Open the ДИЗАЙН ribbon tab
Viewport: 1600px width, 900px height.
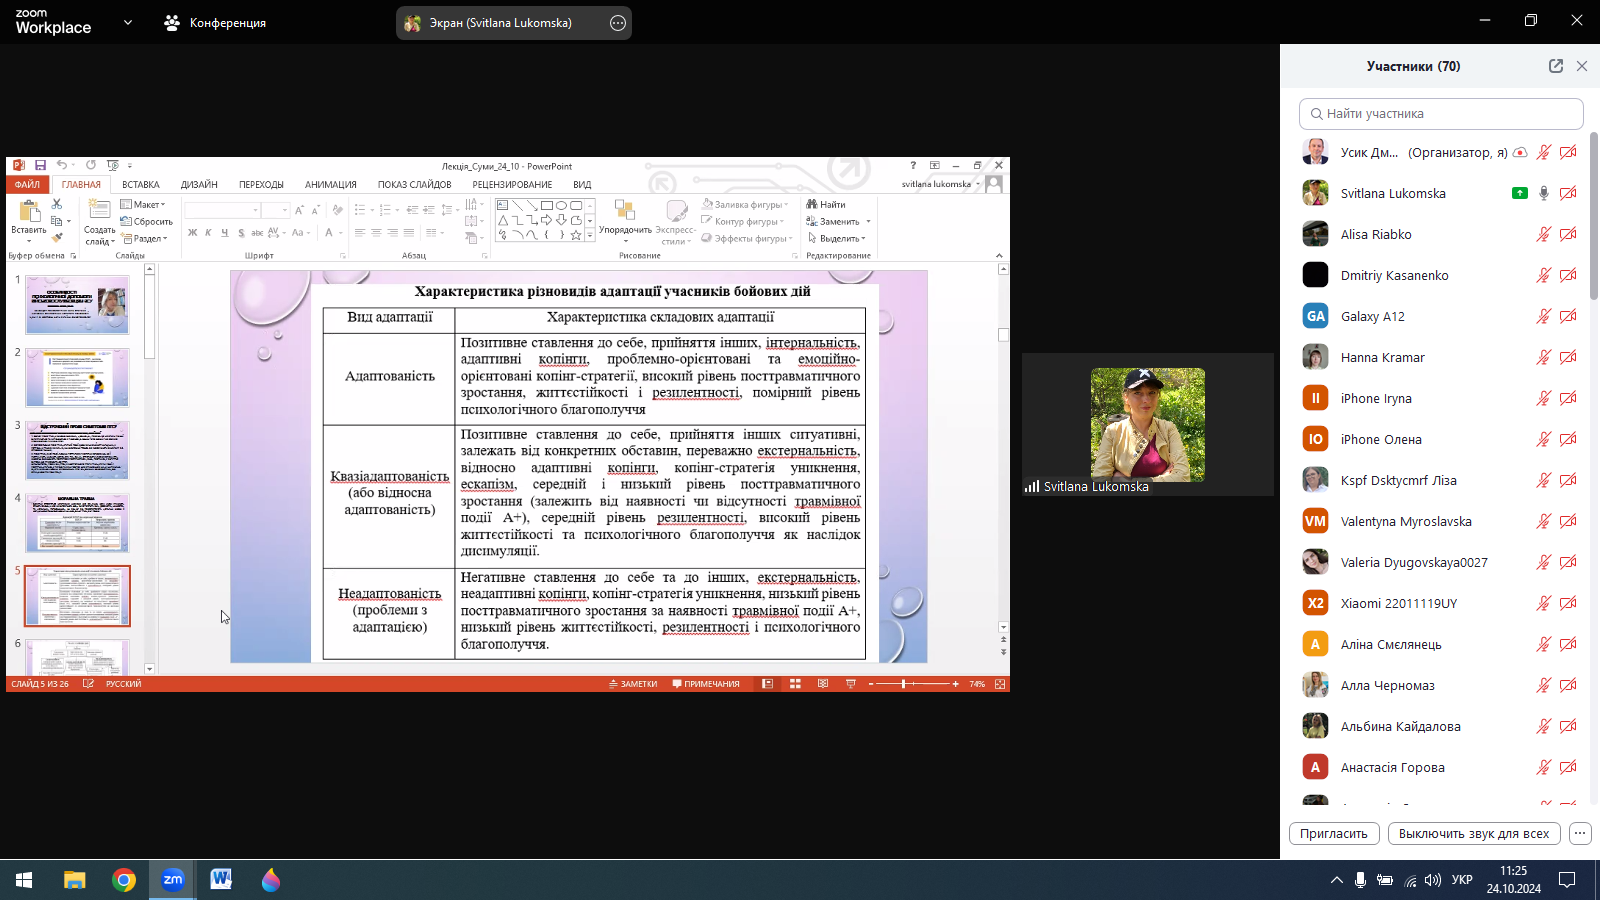(x=199, y=184)
